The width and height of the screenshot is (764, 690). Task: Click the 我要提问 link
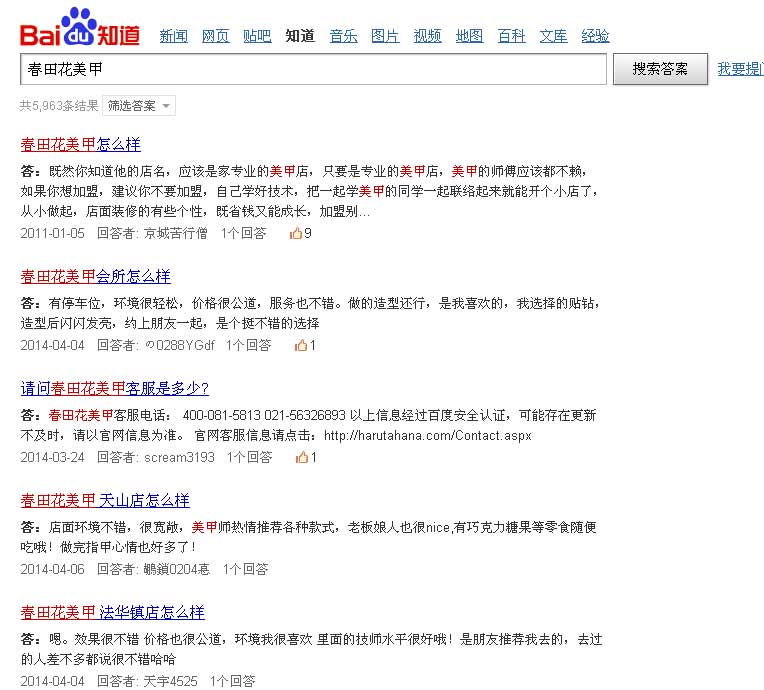[x=740, y=69]
